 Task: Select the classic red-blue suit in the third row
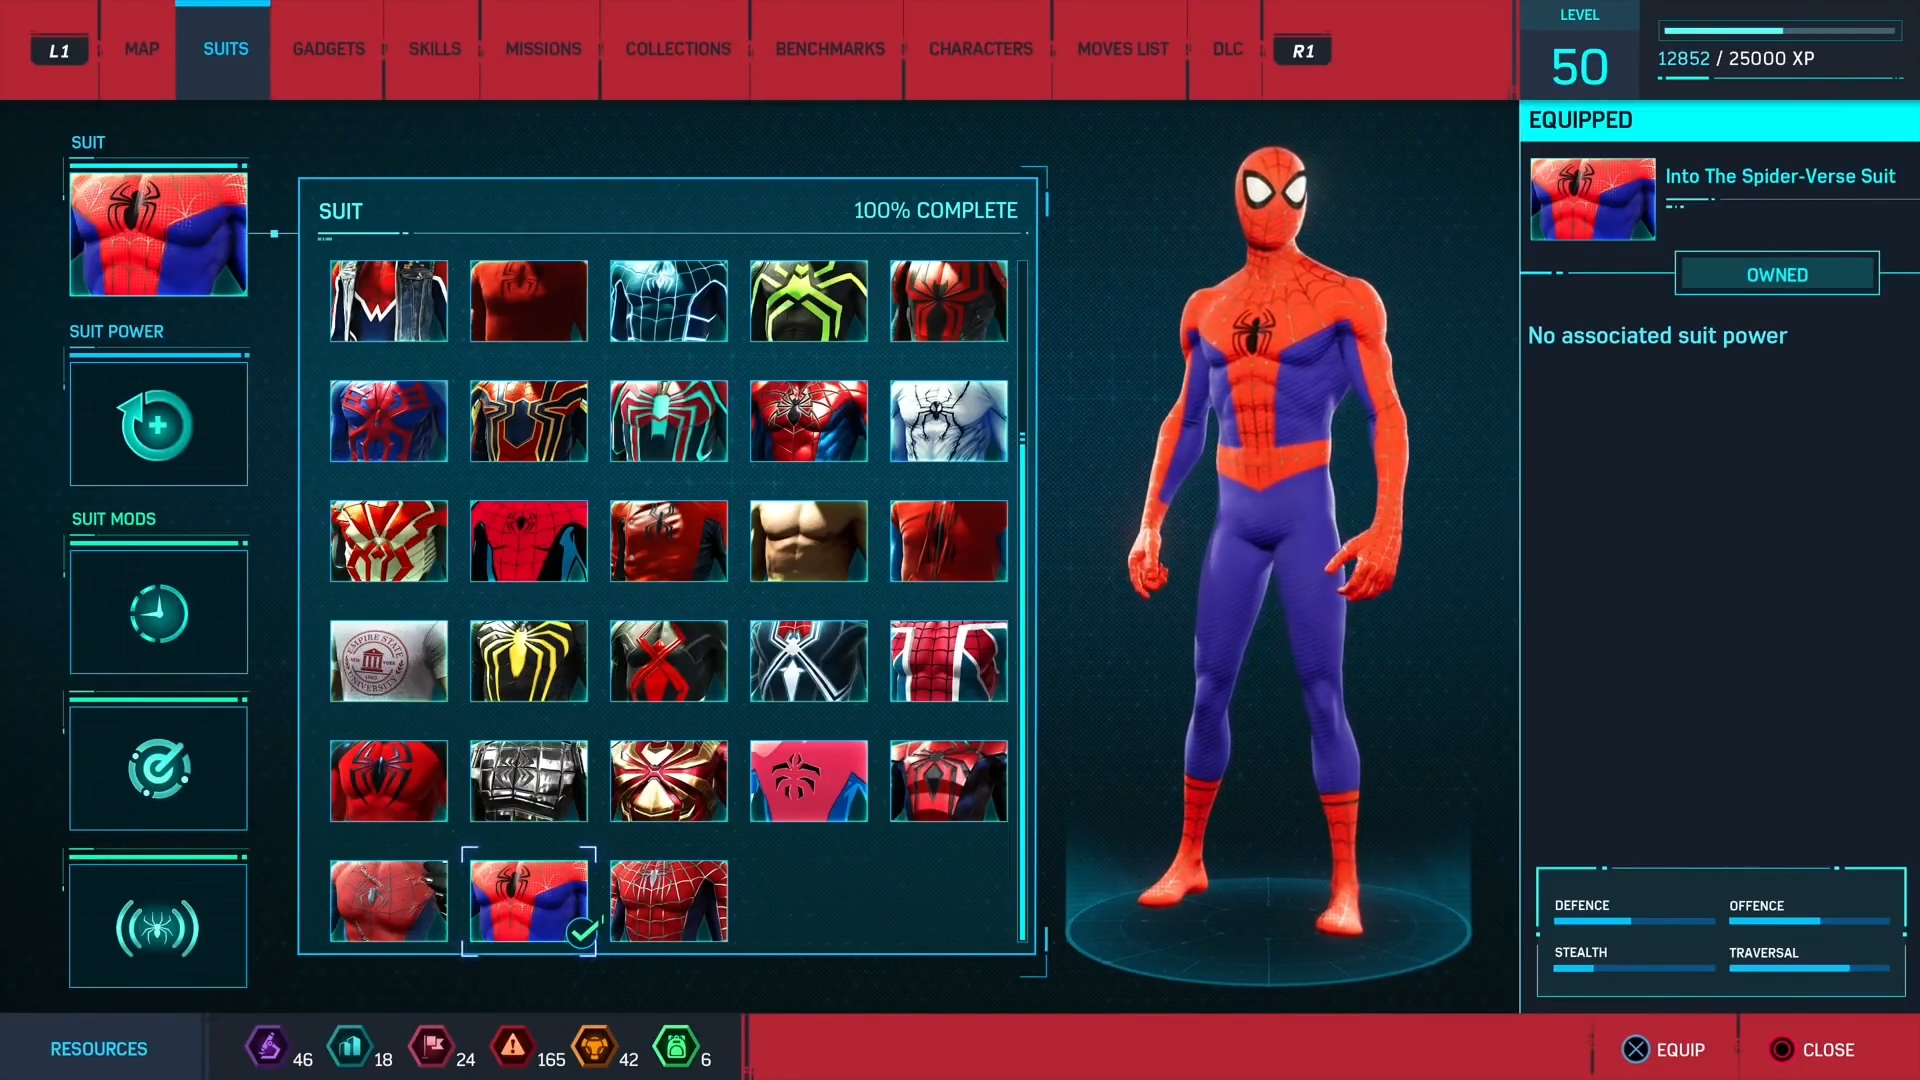[x=529, y=541]
